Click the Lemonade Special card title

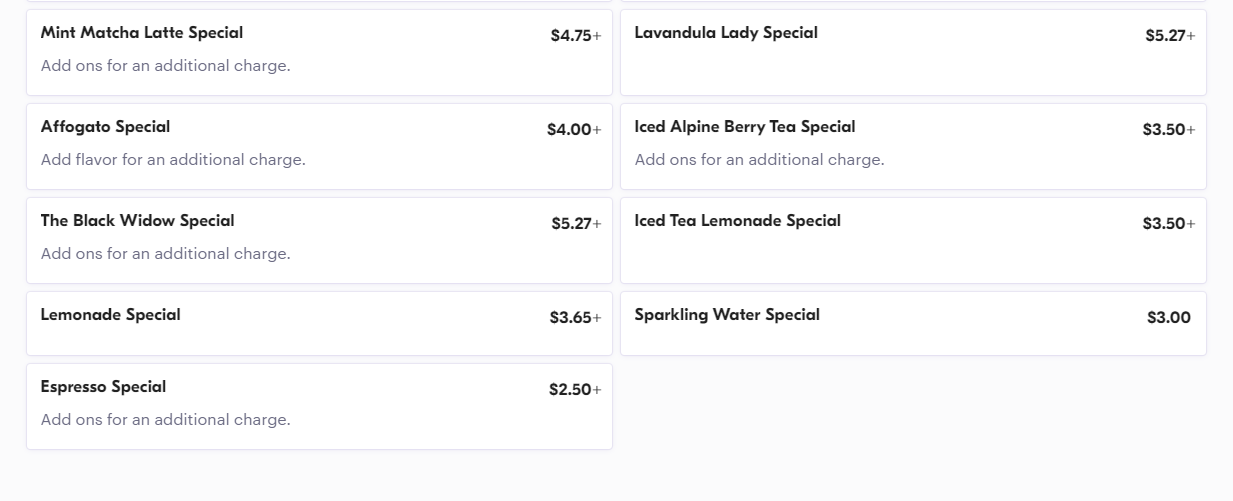[110, 315]
